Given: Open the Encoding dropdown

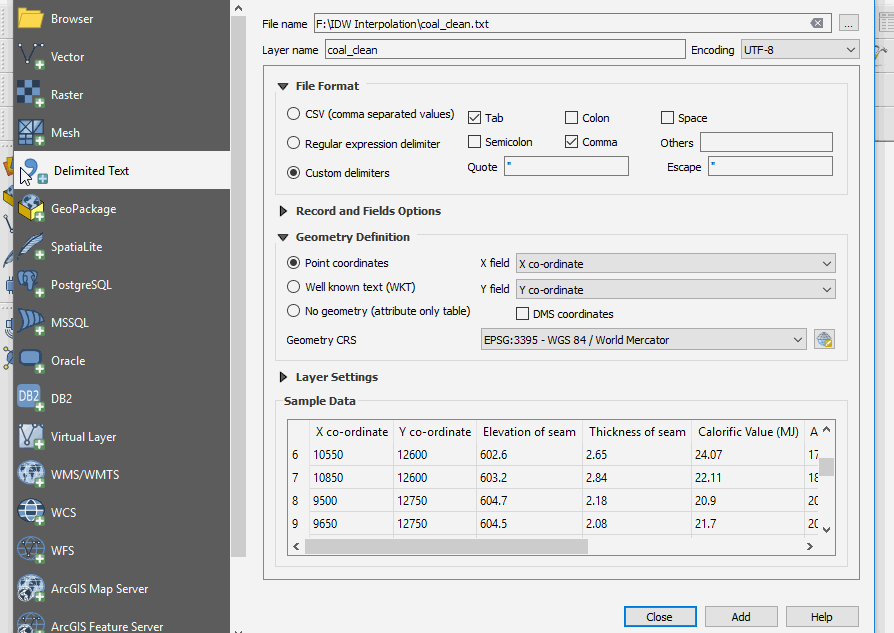Looking at the screenshot, I should click(797, 48).
